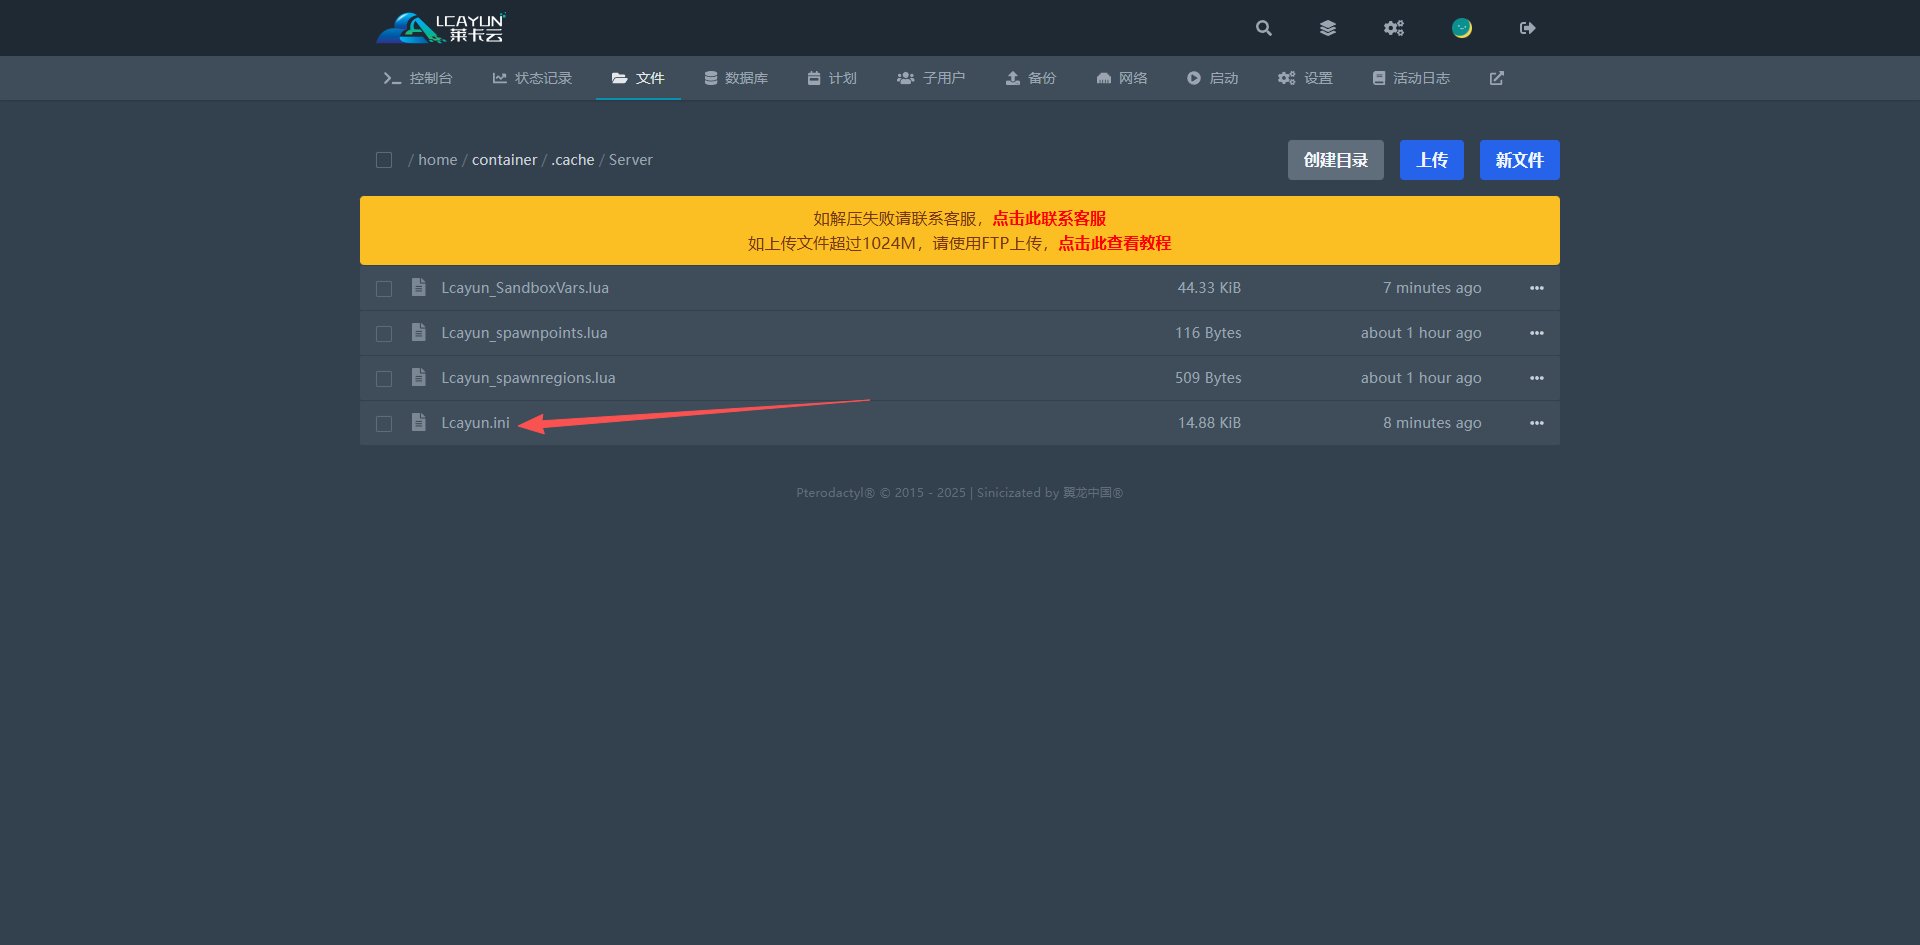Expand more actions for Lcayun_spawnregions.lua
Screen dimensions: 1920x945
(1537, 378)
